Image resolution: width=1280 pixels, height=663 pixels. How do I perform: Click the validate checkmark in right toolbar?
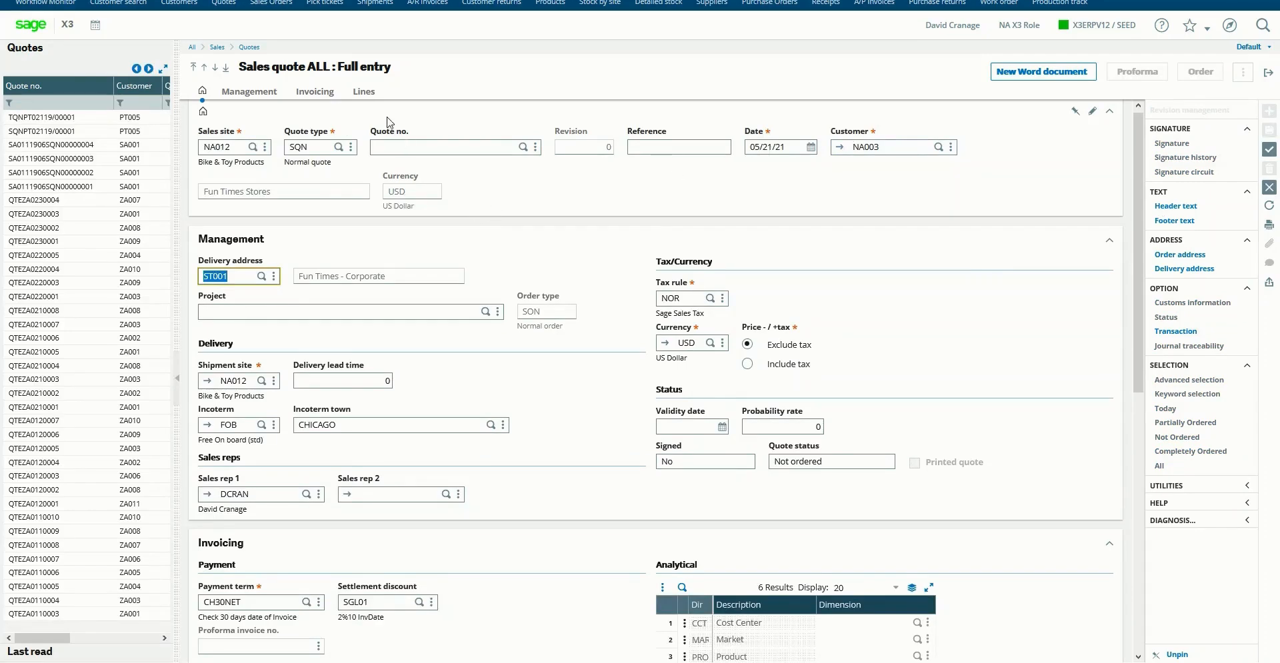pos(1269,149)
